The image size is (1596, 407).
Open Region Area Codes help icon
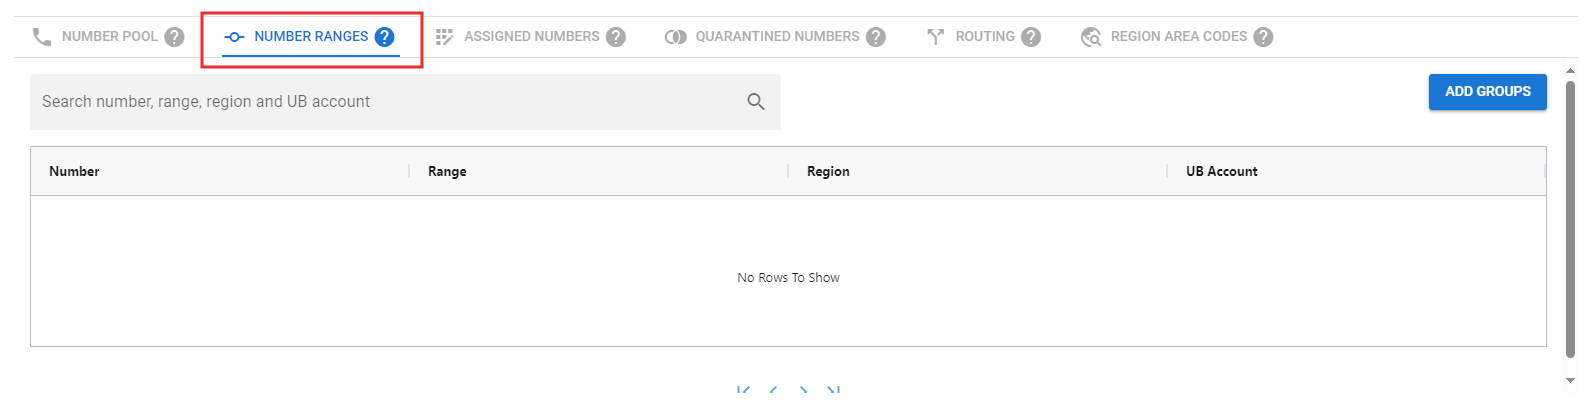click(1263, 37)
